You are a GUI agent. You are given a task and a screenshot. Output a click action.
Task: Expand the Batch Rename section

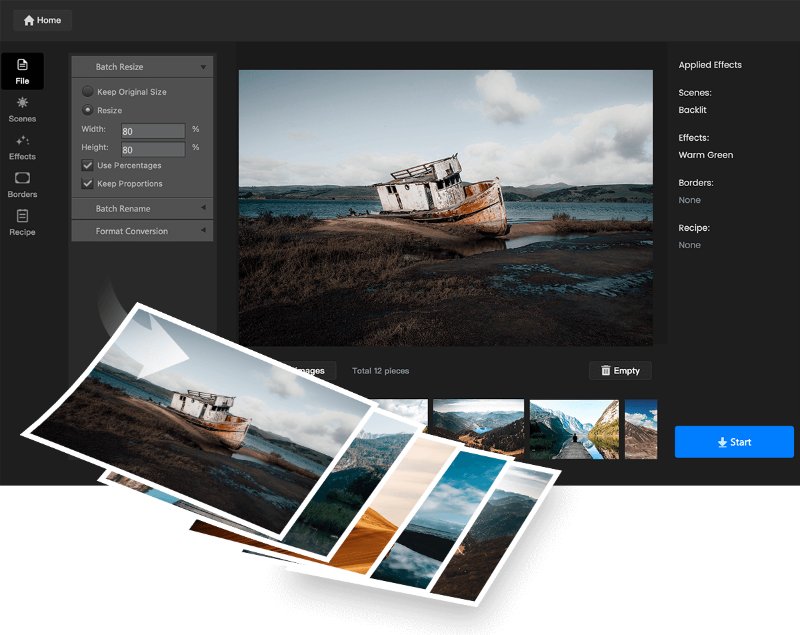[203, 208]
